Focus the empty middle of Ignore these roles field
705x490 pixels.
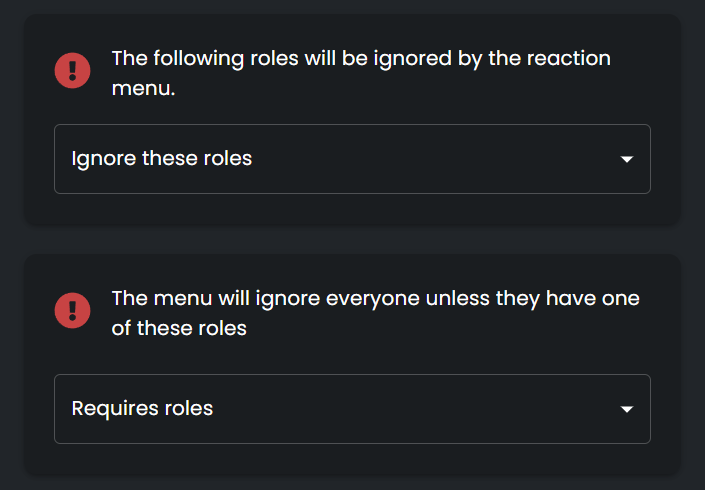pyautogui.click(x=432, y=159)
